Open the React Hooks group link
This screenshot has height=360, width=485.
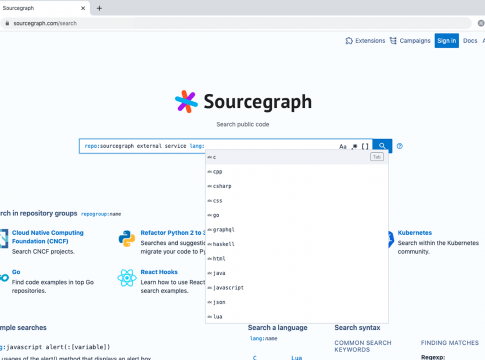click(159, 272)
